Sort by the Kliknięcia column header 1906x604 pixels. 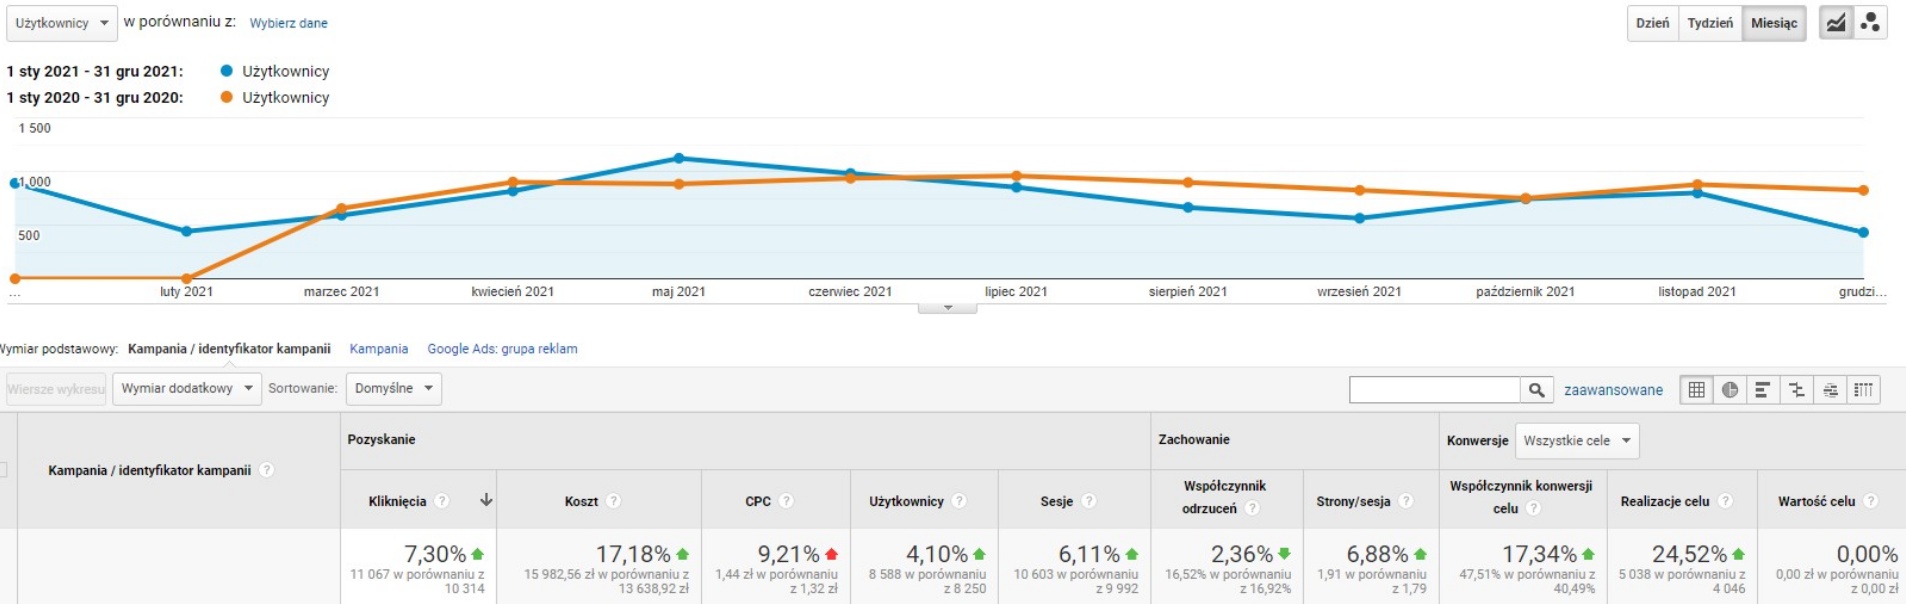point(397,501)
